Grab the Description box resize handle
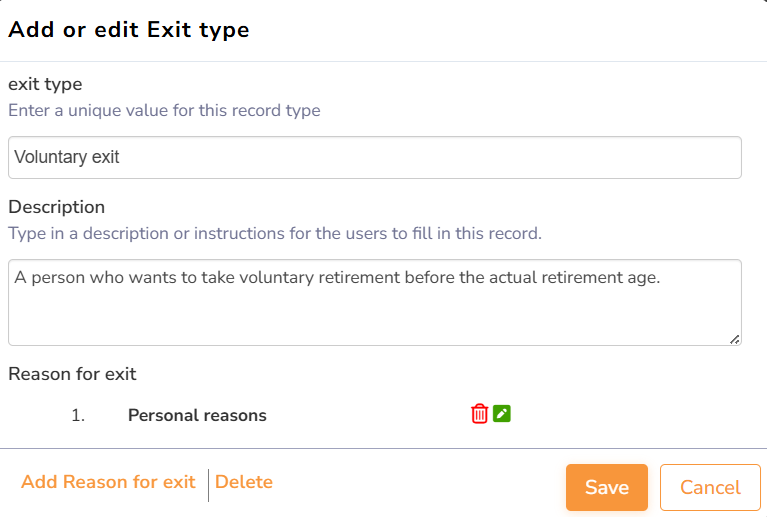The height and width of the screenshot is (517, 767). pos(735,340)
